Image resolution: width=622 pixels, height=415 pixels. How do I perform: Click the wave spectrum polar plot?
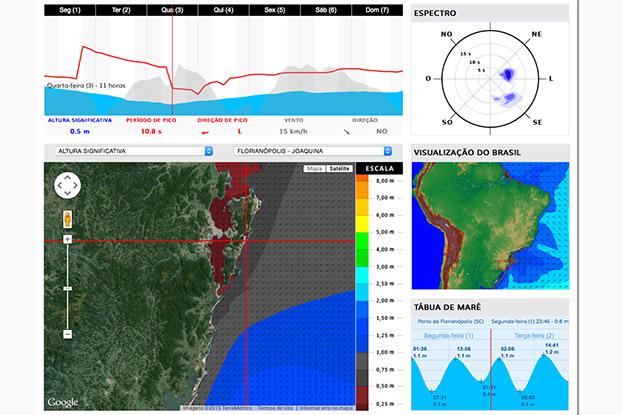(x=490, y=79)
